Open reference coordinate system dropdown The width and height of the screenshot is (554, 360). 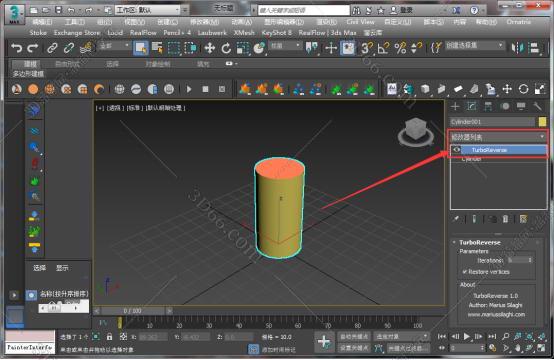(285, 46)
